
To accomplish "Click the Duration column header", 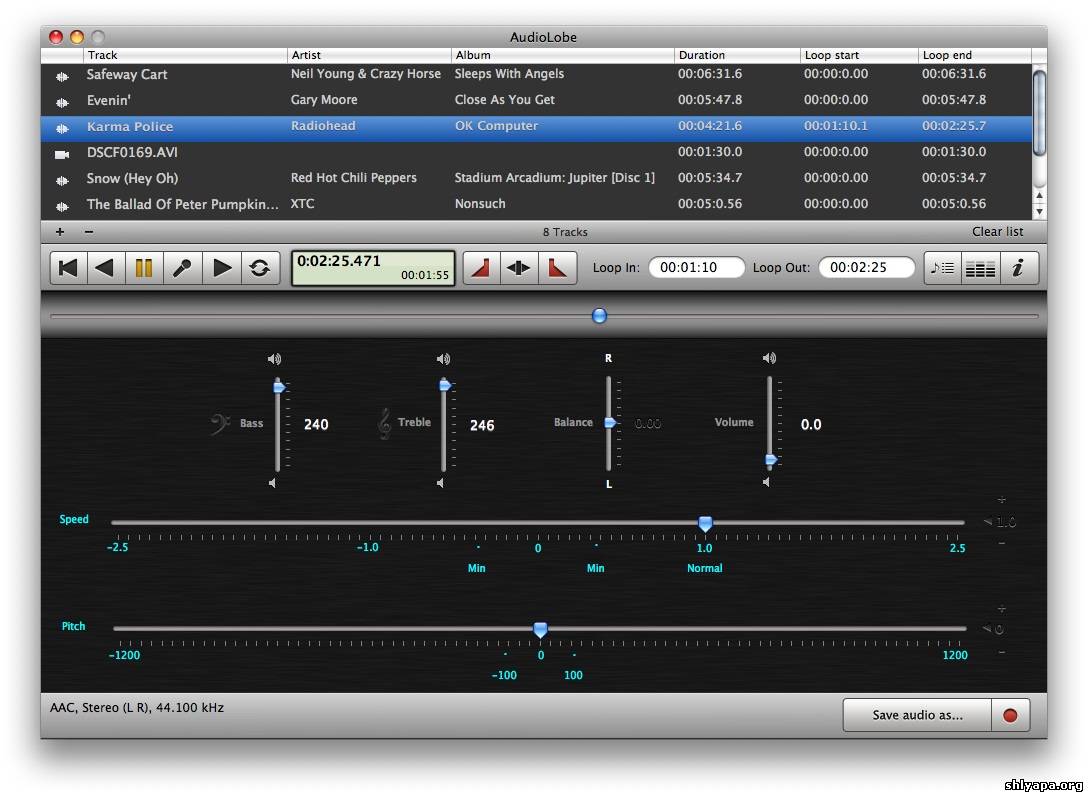I will point(735,55).
